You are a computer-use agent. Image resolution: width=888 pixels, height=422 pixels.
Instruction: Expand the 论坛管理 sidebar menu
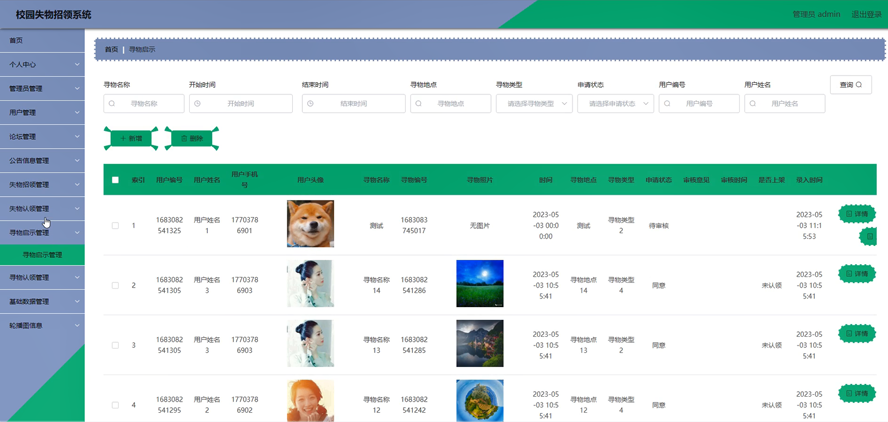pyautogui.click(x=42, y=137)
